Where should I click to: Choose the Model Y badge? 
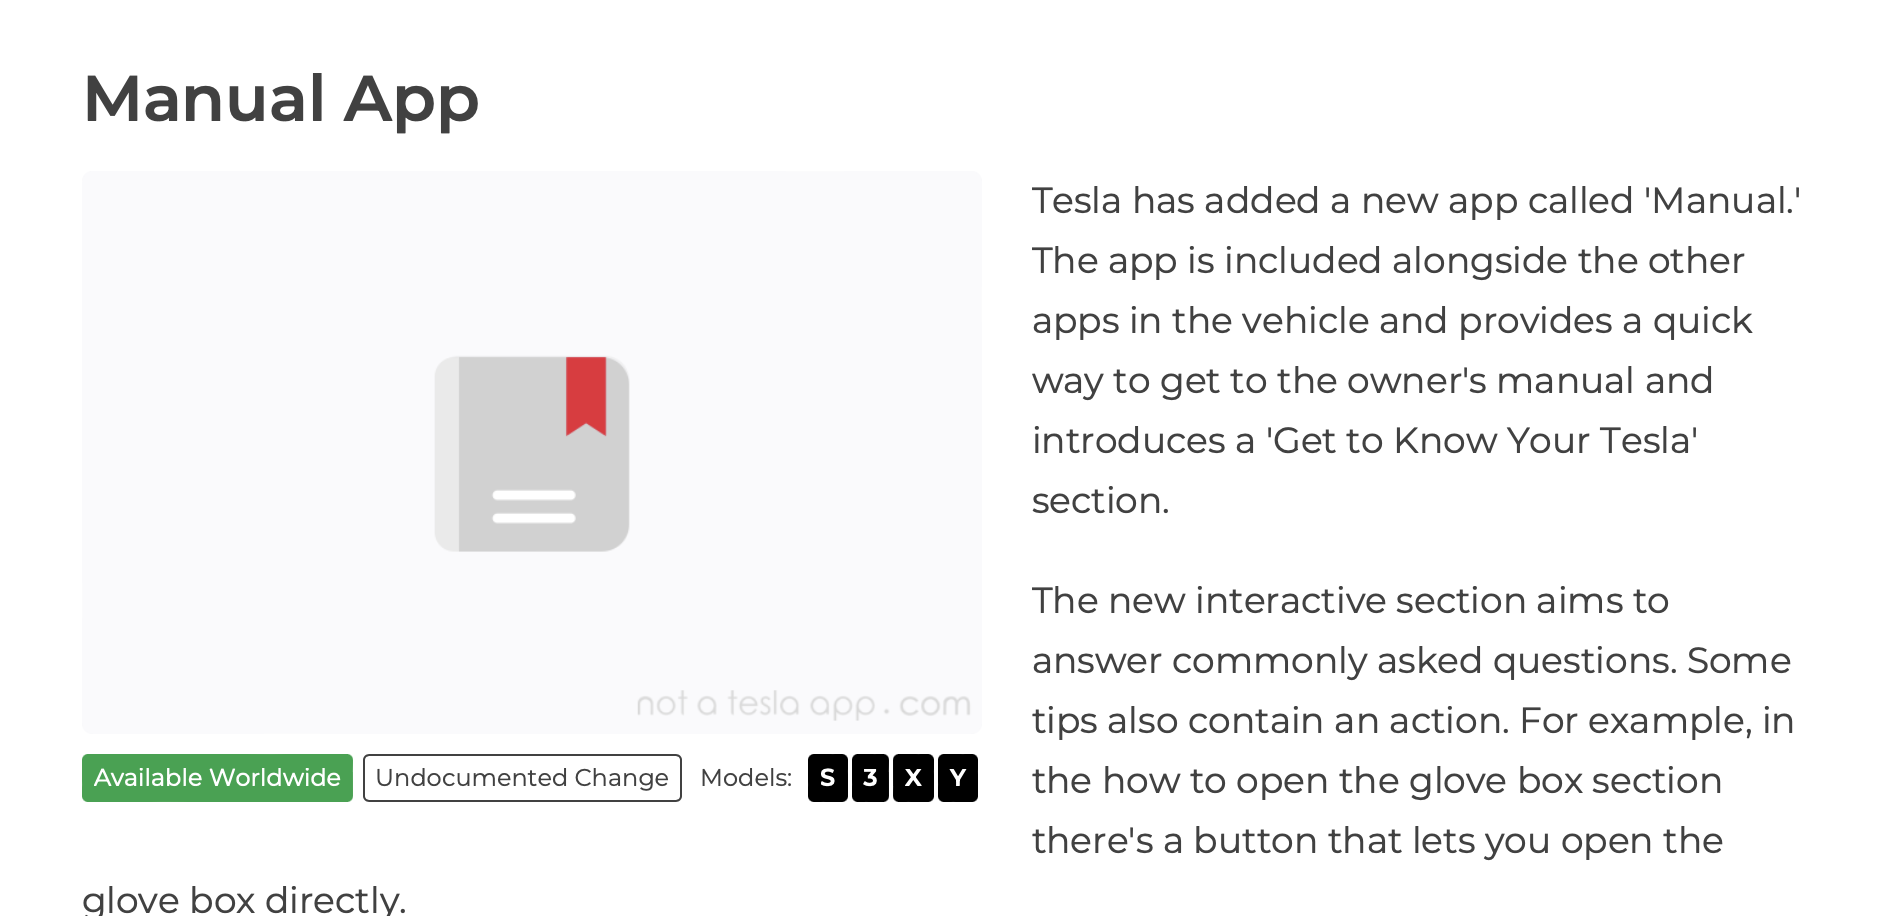click(958, 778)
